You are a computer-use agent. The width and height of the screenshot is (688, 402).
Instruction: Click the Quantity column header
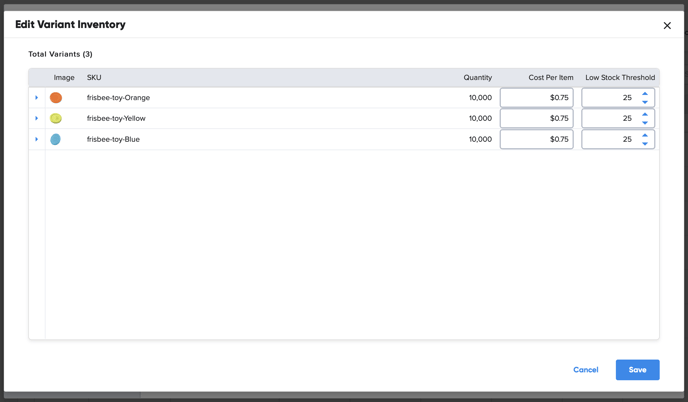tap(477, 77)
